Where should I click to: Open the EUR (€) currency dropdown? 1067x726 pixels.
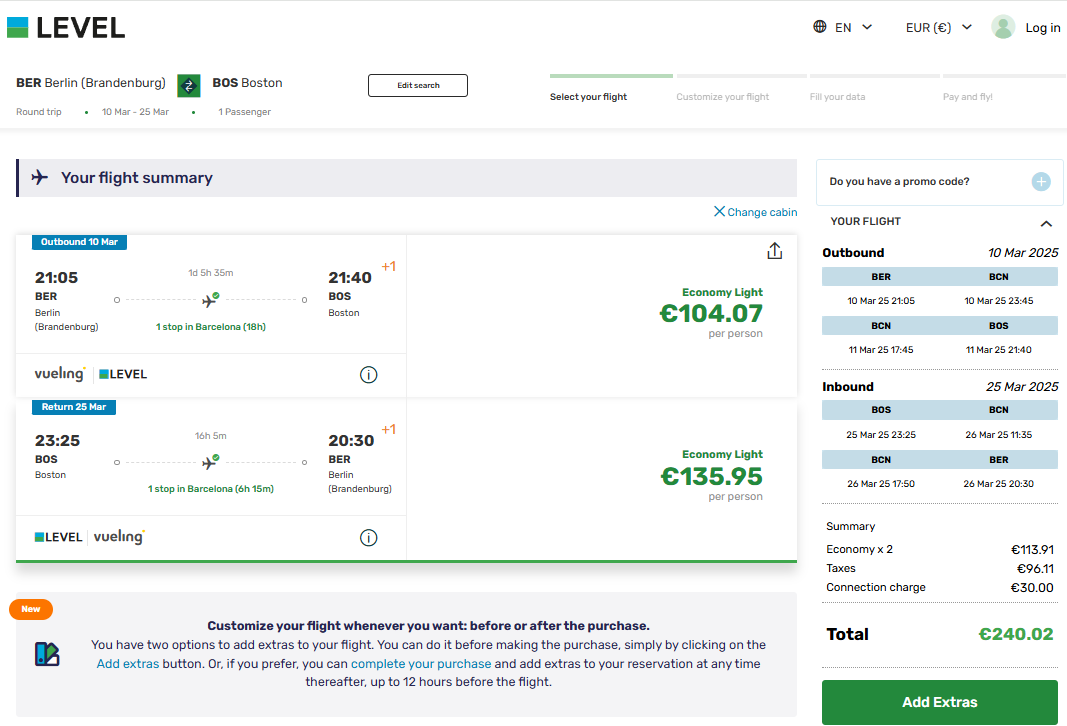938,27
